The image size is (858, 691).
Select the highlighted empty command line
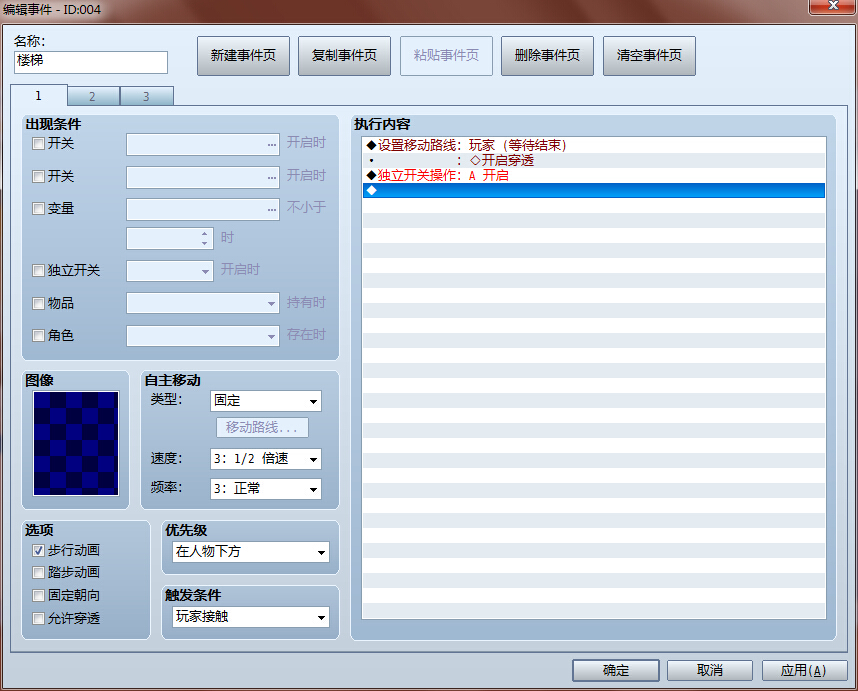point(594,190)
